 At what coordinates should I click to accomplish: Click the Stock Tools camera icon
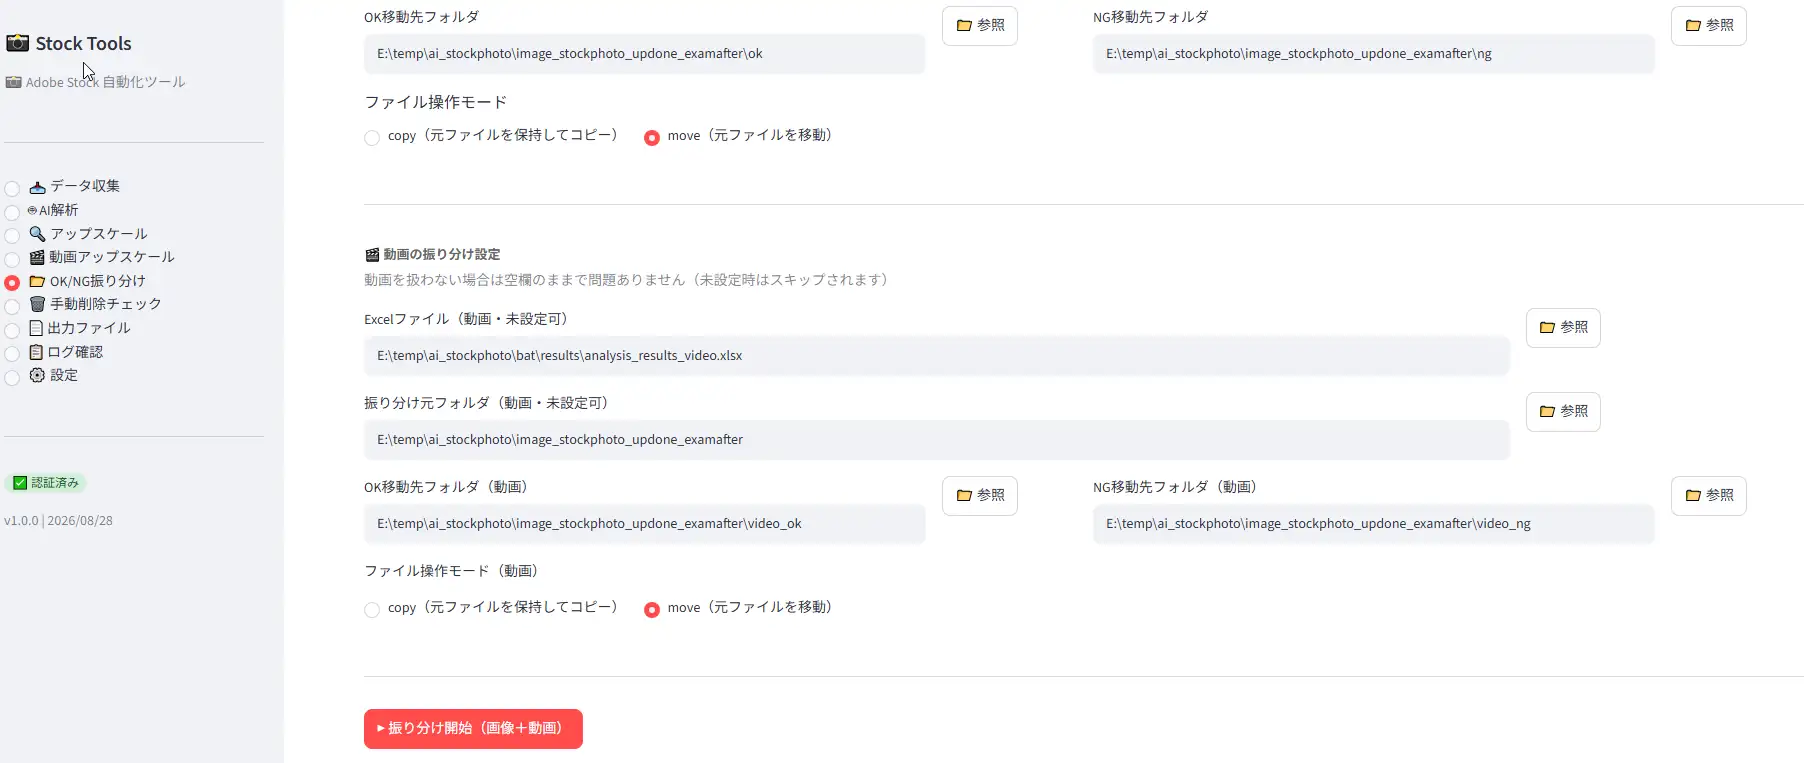(x=17, y=43)
